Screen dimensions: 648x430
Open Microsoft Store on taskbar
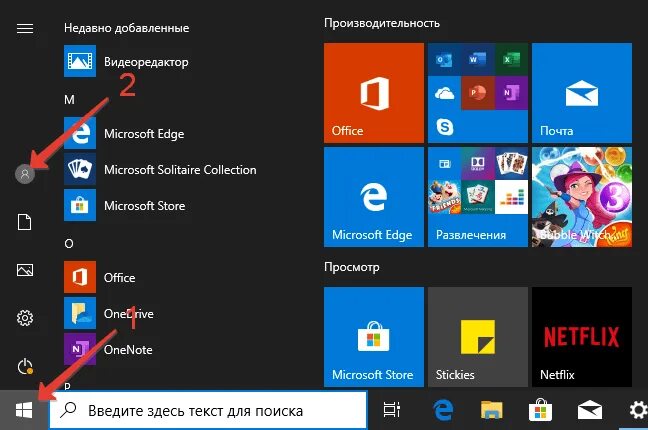point(540,410)
